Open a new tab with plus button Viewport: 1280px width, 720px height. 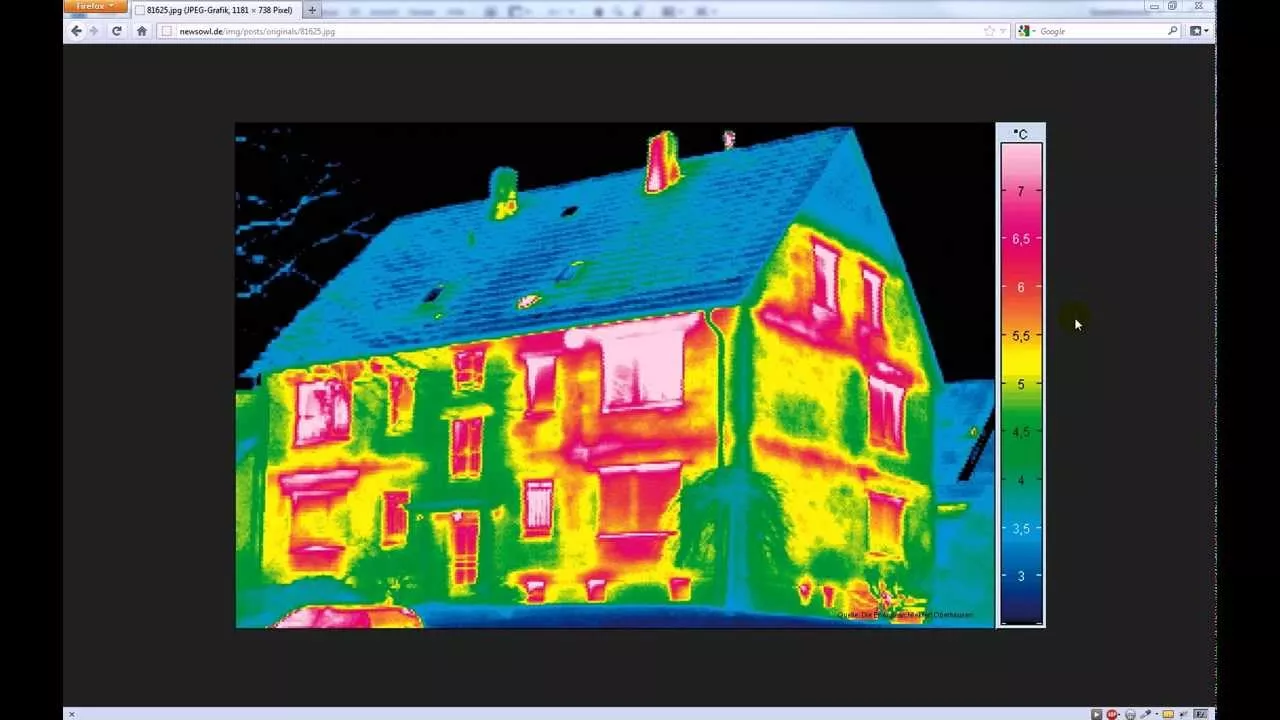(312, 10)
